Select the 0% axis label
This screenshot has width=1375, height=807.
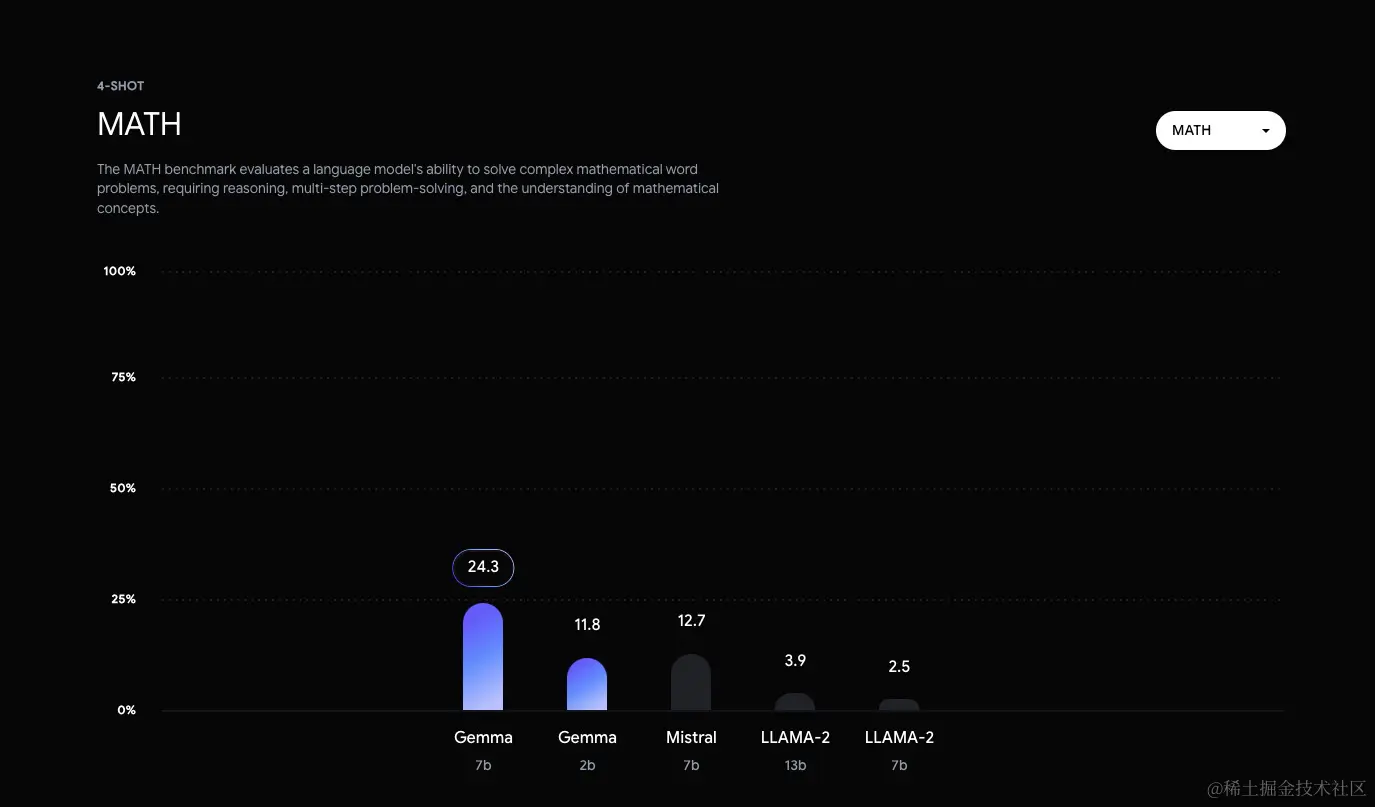click(x=125, y=710)
